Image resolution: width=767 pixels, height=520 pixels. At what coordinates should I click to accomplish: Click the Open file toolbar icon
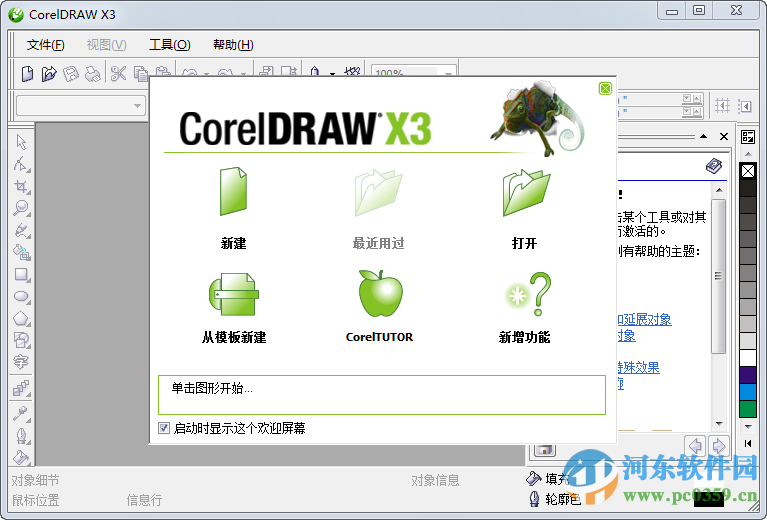49,74
